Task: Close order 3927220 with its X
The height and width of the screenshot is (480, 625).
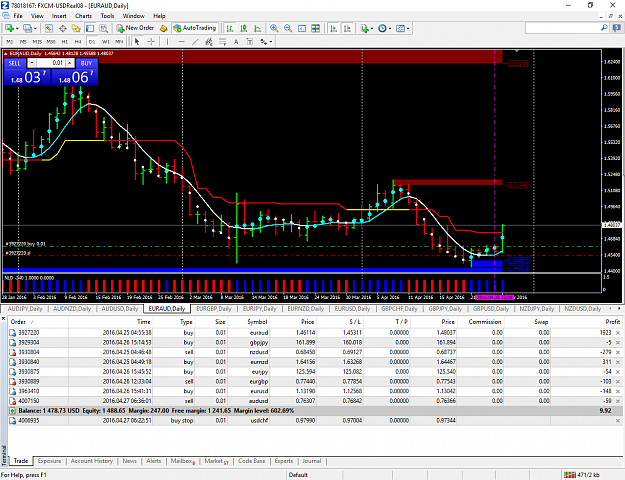Action: tap(618, 333)
